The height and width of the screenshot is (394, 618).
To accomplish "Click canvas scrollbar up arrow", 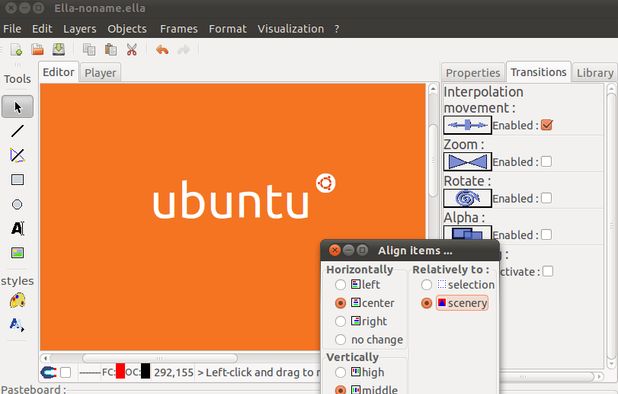I will tap(433, 89).
